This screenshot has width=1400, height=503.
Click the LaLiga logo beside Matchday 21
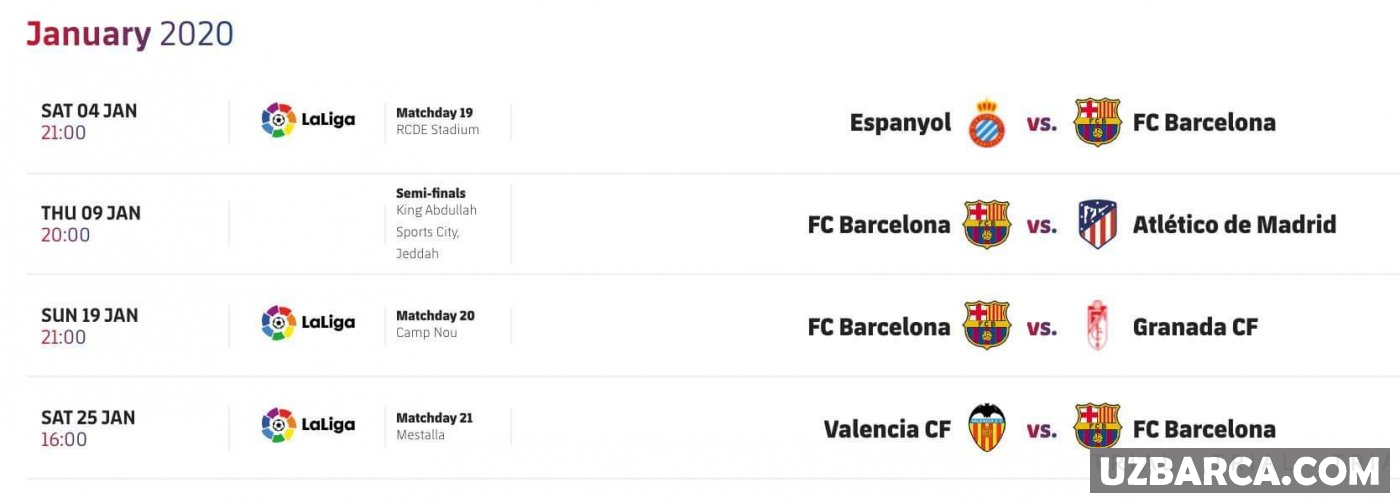click(x=308, y=425)
